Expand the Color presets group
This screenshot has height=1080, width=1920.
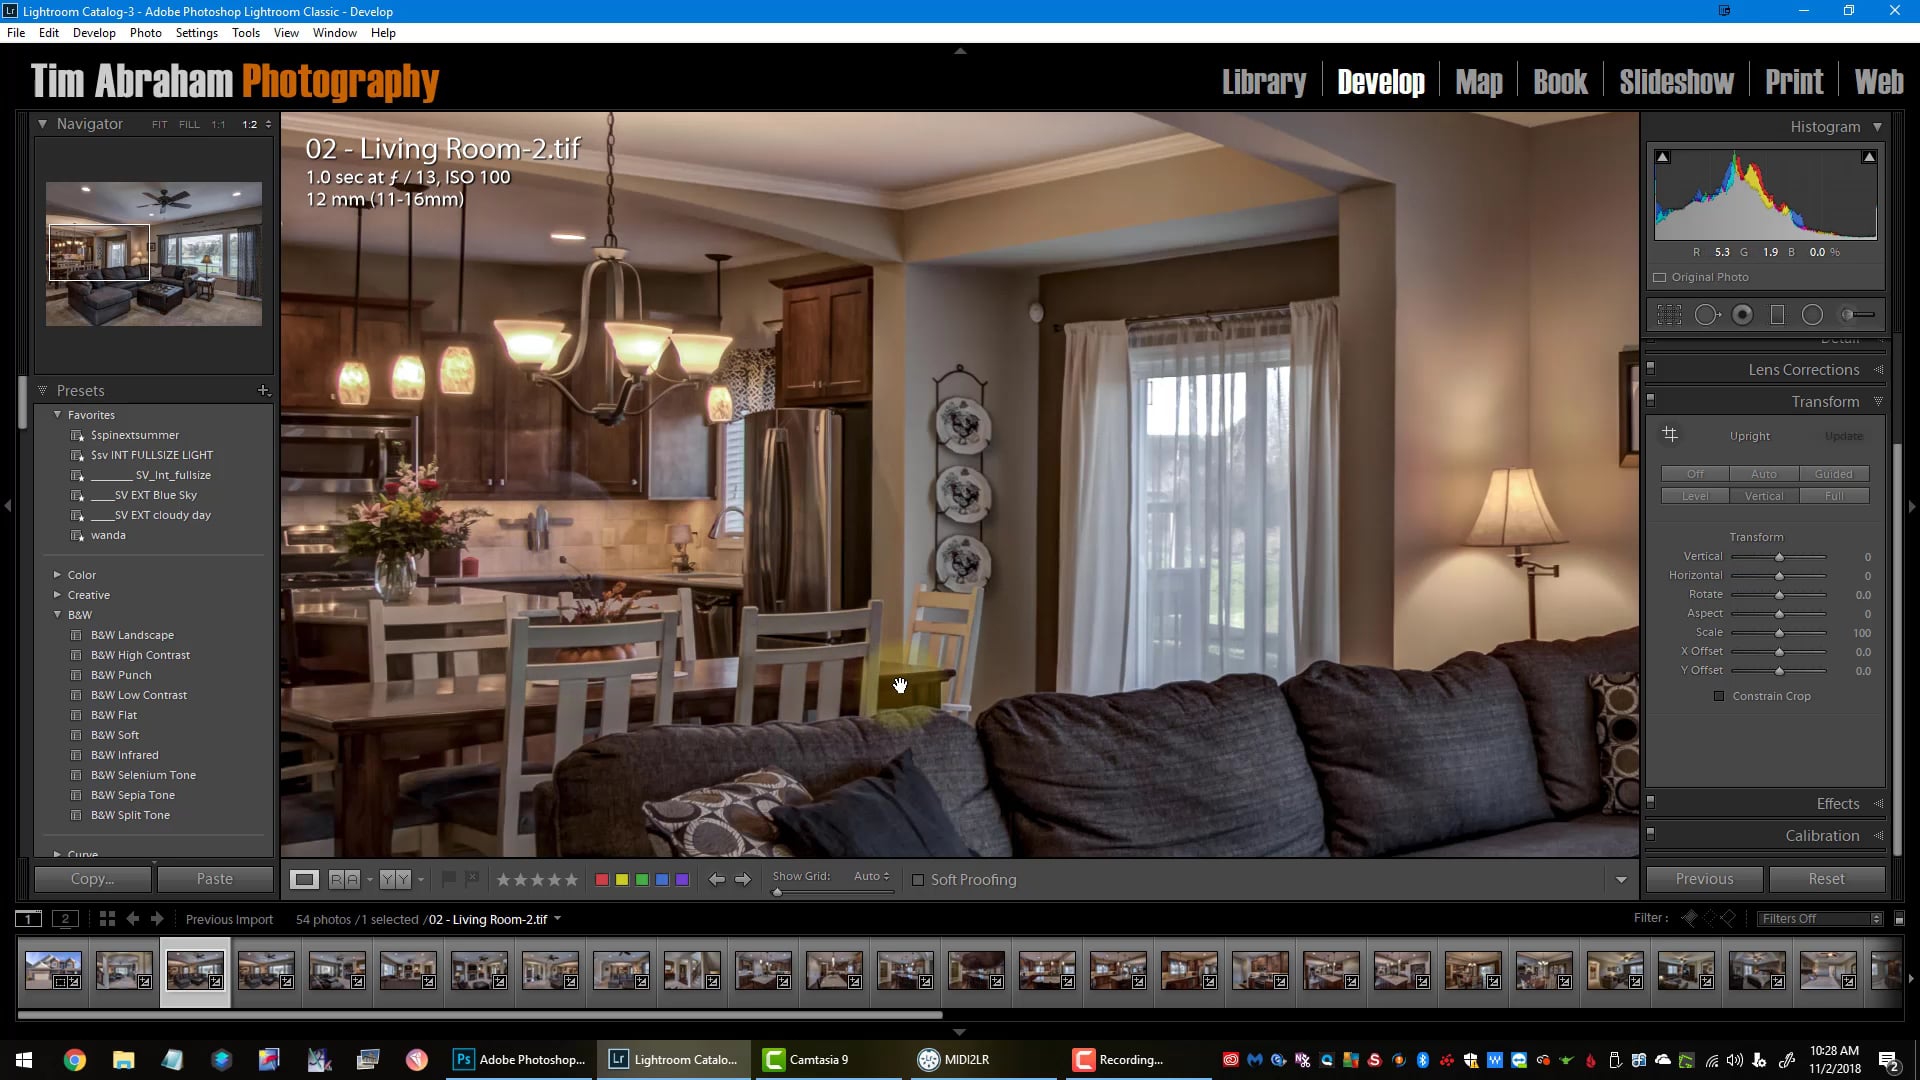(58, 575)
